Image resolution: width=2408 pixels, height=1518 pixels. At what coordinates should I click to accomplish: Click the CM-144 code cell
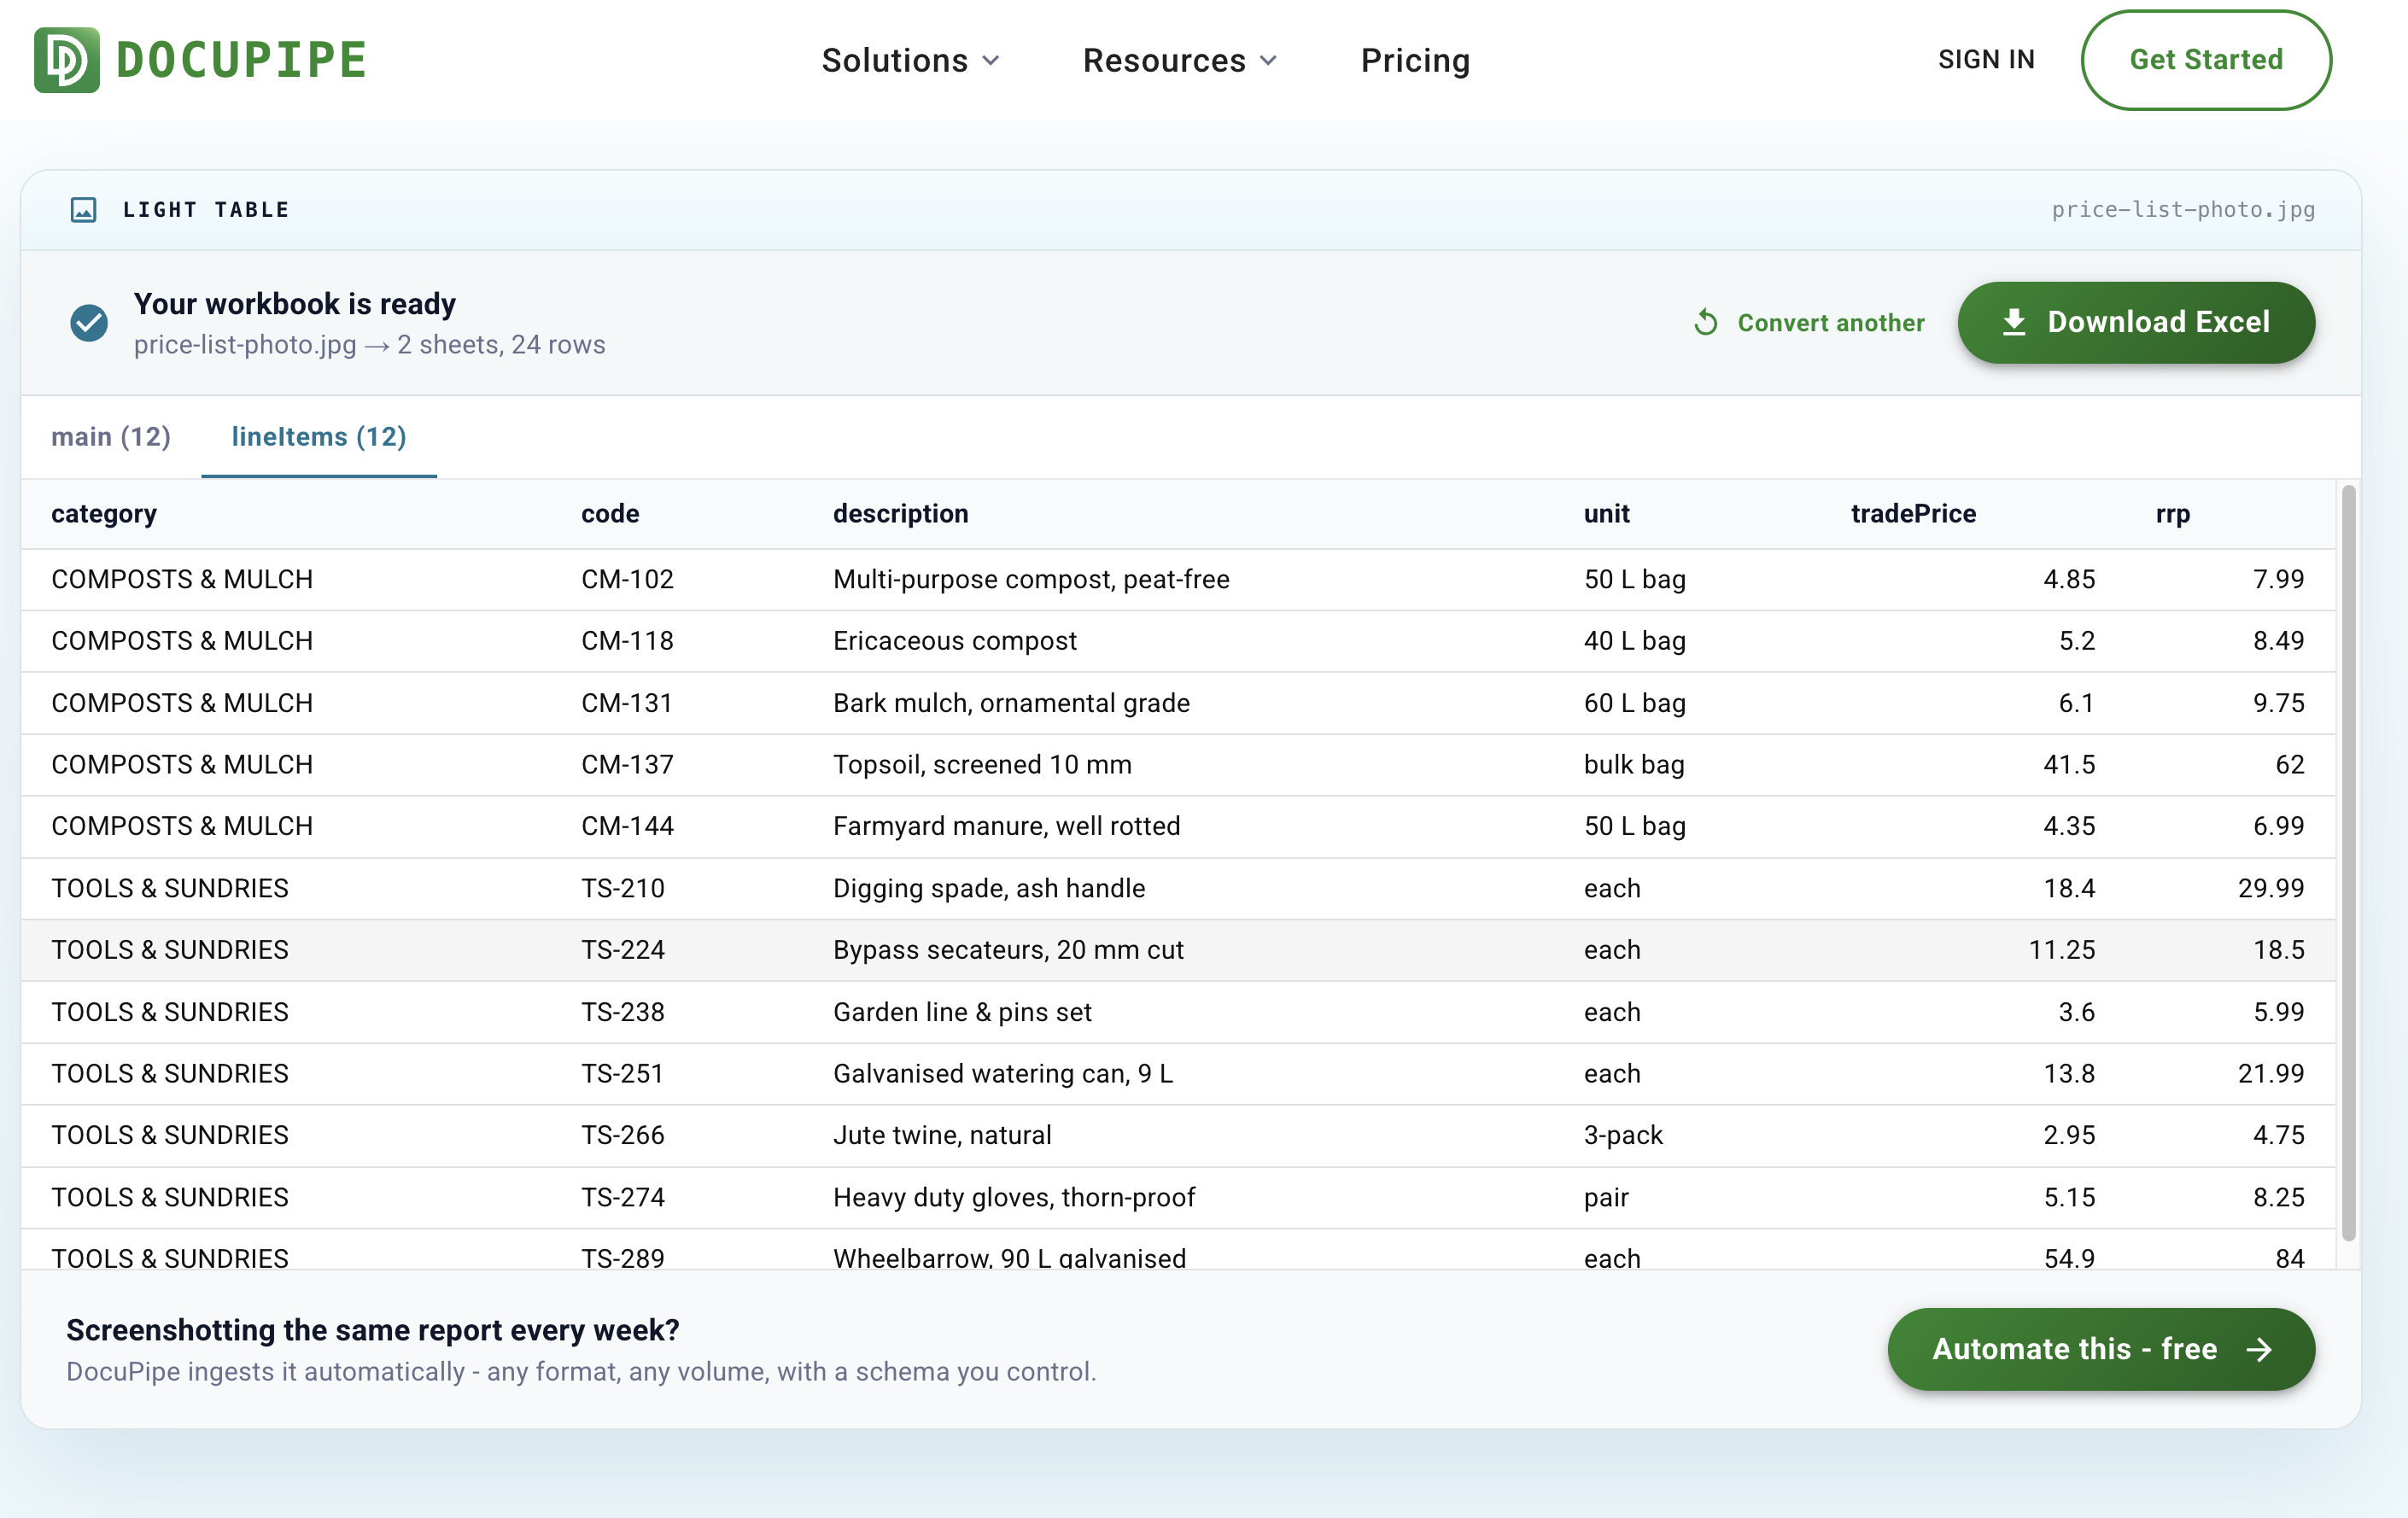point(627,826)
